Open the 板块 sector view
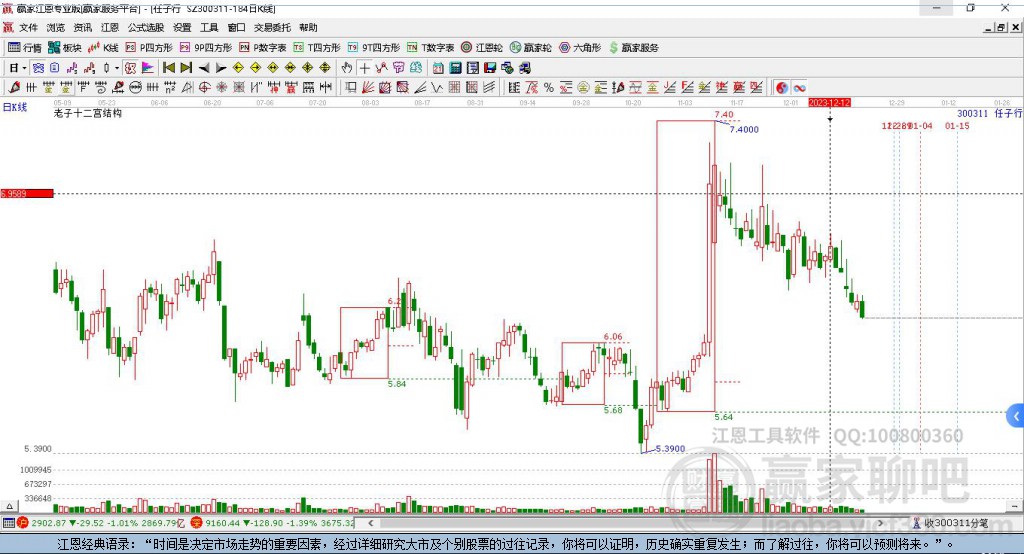Image resolution: width=1024 pixels, height=554 pixels. click(65, 48)
